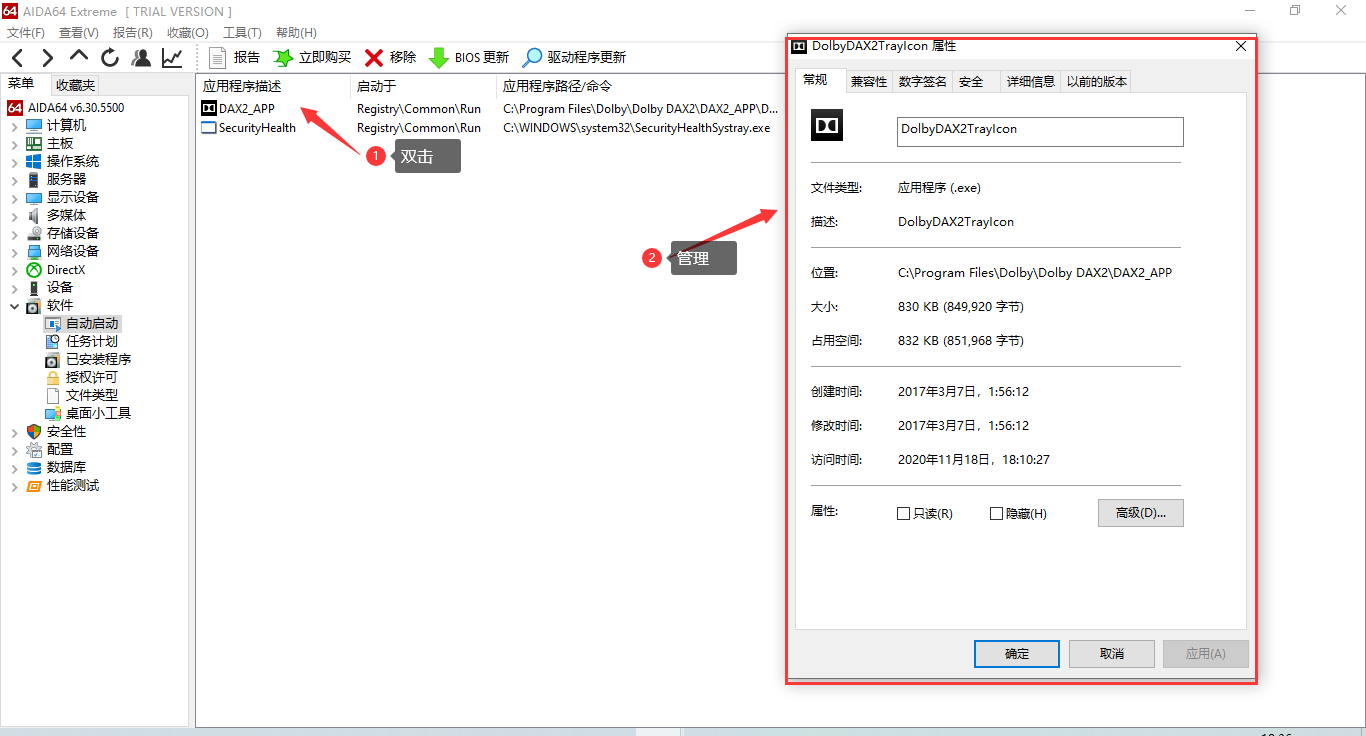Click the 确定 button
The height and width of the screenshot is (736, 1366).
pos(1016,654)
